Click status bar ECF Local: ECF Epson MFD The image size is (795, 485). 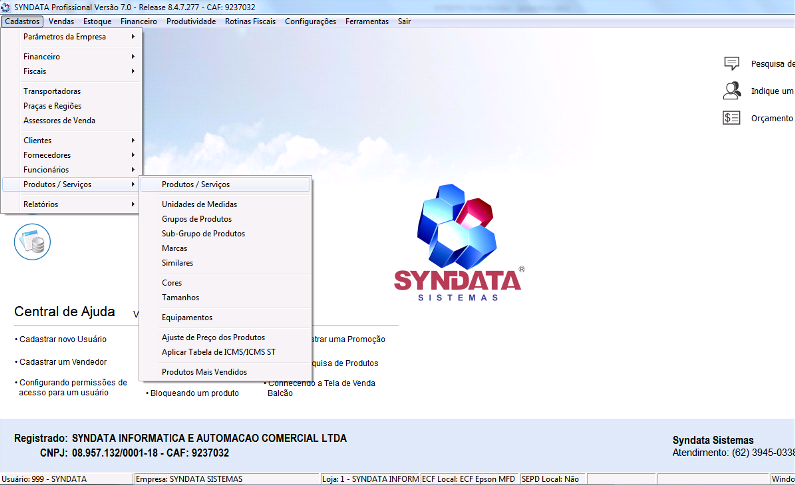tap(468, 479)
